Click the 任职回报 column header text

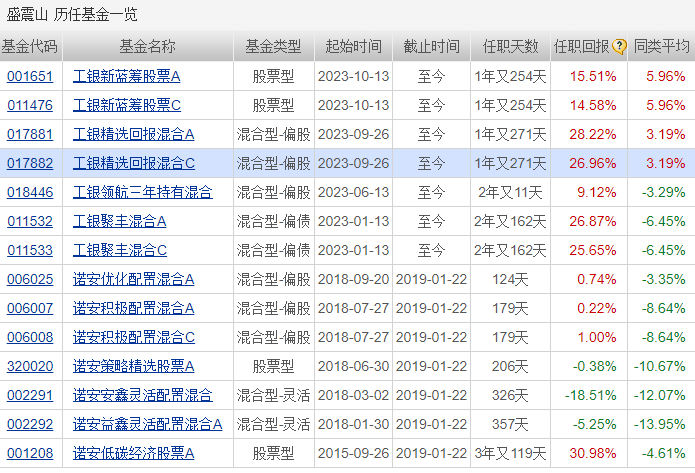pyautogui.click(x=582, y=46)
